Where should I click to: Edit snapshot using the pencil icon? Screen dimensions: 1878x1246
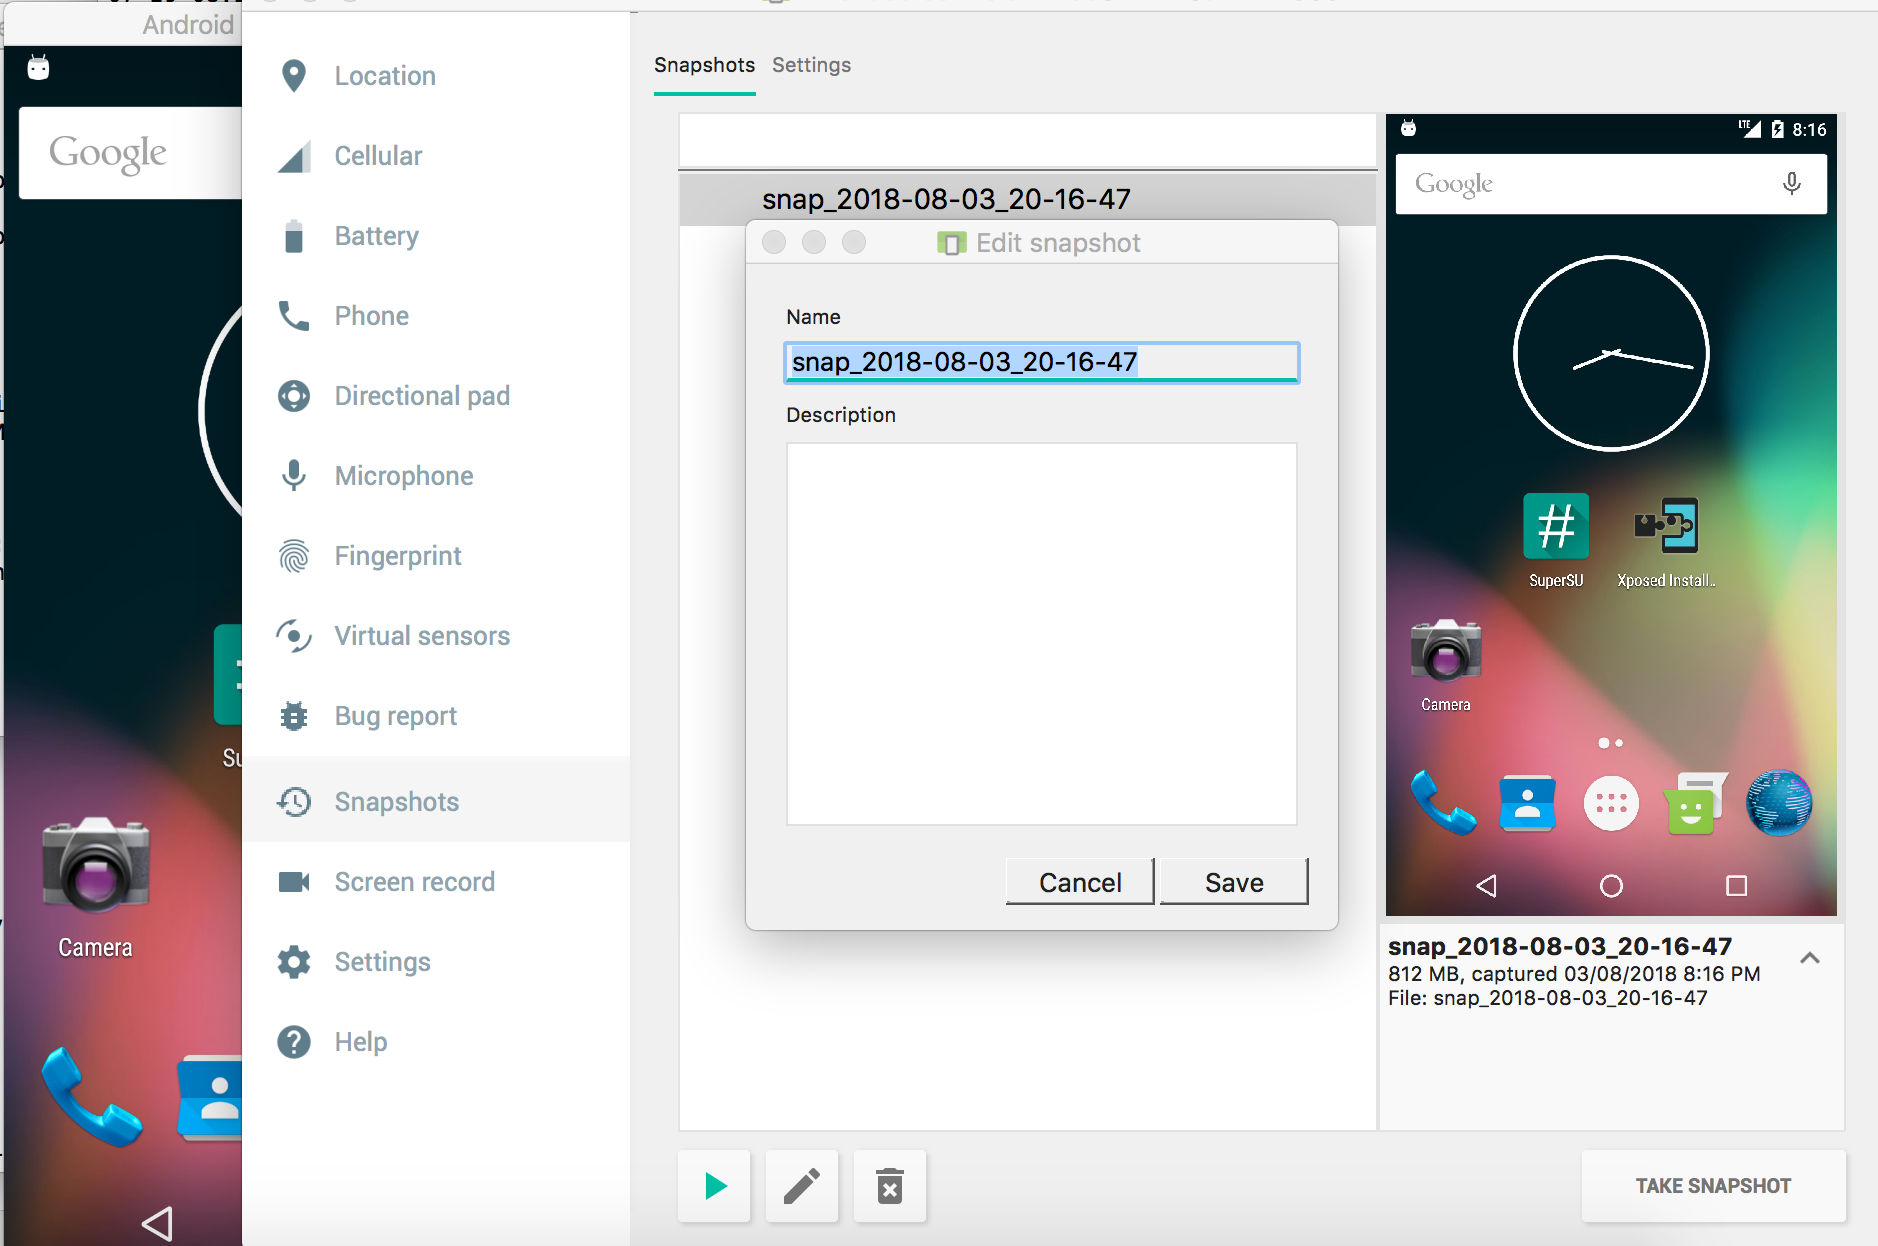point(801,1186)
